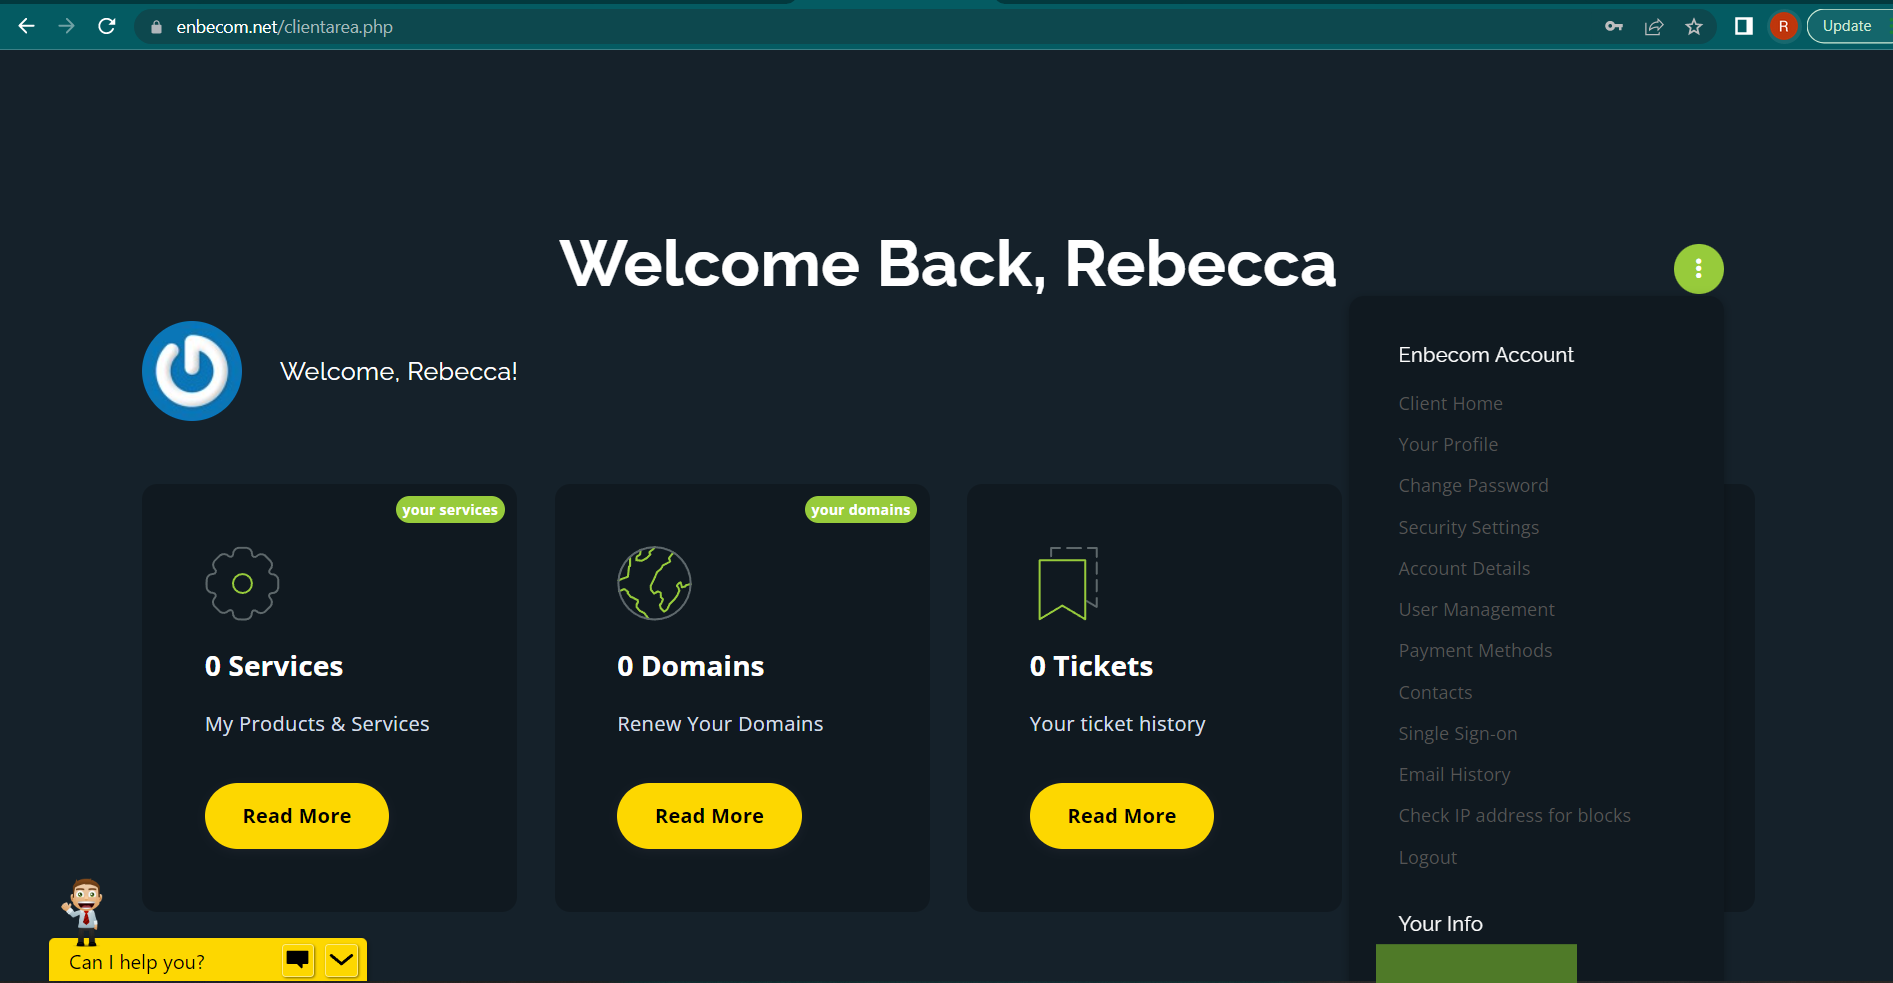
Task: Click the password key icon in the address bar
Action: (x=1613, y=27)
